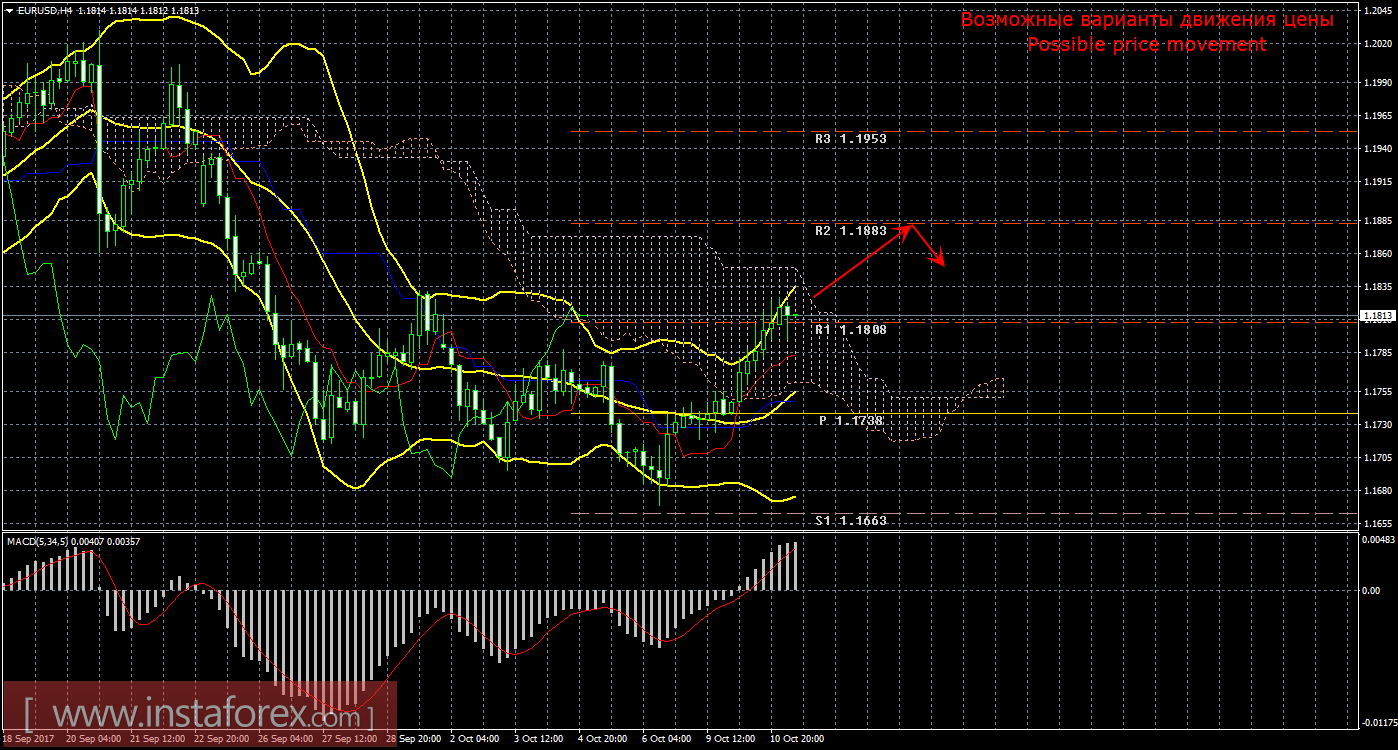Click the current price tag 1.1813
This screenshot has width=1398, height=750.
(x=1378, y=316)
